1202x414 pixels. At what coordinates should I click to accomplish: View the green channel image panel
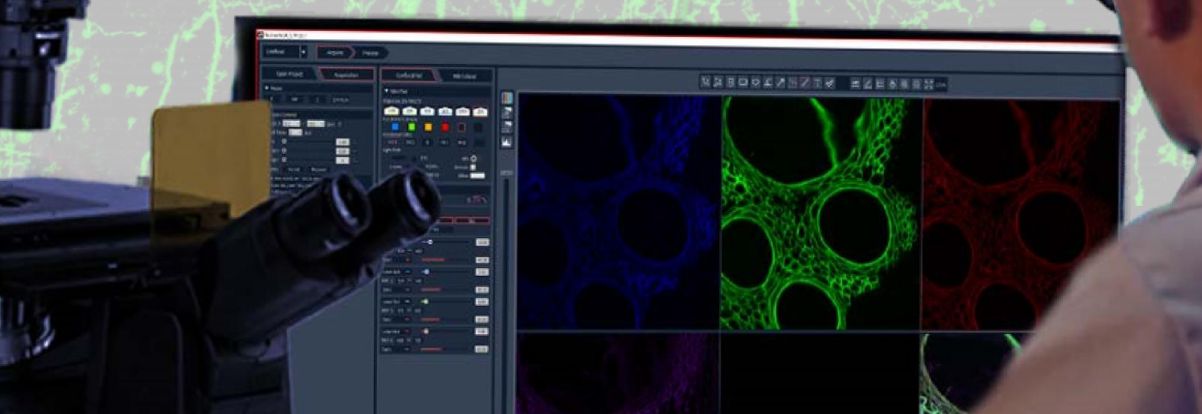click(x=820, y=213)
